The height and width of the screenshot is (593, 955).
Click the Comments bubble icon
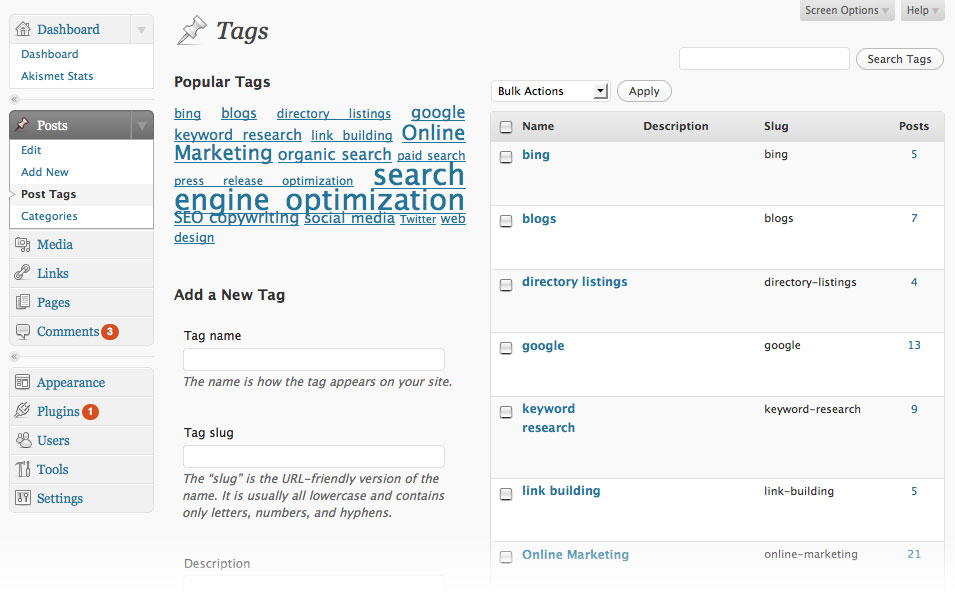pos(25,331)
